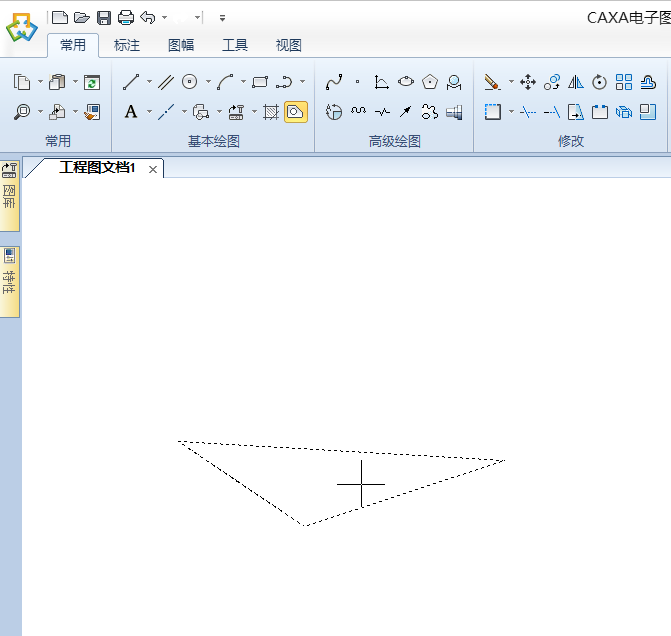Image resolution: width=671 pixels, height=636 pixels.
Task: Expand the Zoom tool dropdown arrow
Action: (40, 112)
